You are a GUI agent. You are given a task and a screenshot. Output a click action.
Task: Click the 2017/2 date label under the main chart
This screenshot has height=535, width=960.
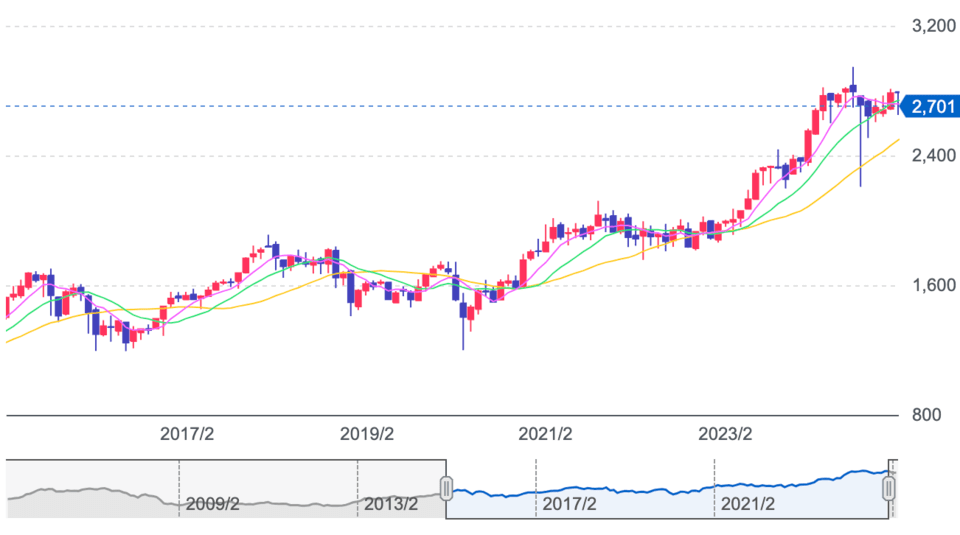click(x=187, y=434)
